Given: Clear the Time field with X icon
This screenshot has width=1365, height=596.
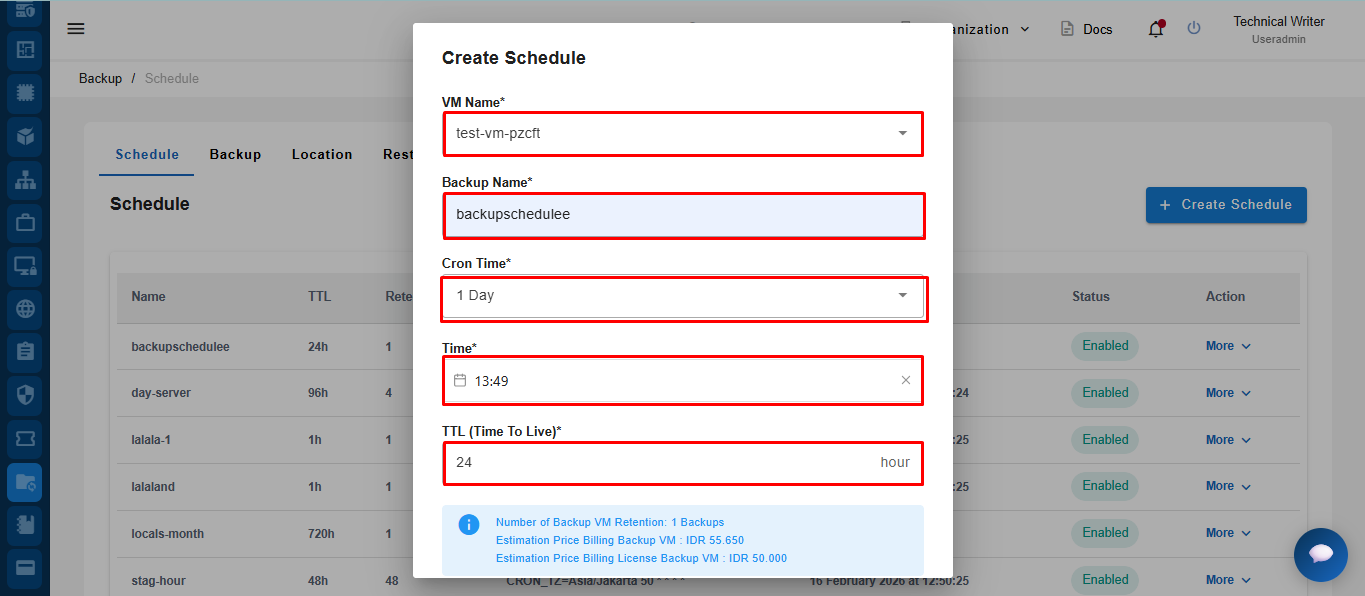Looking at the screenshot, I should point(906,380).
